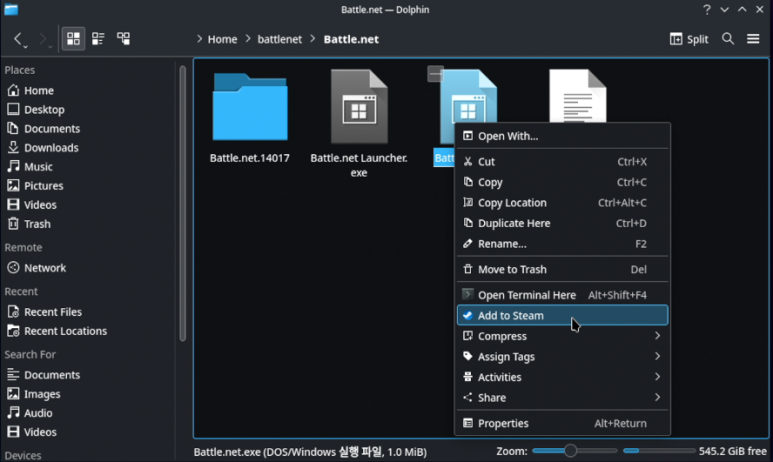The width and height of the screenshot is (773, 462).
Task: Choose Move to Trash
Action: tap(562, 270)
